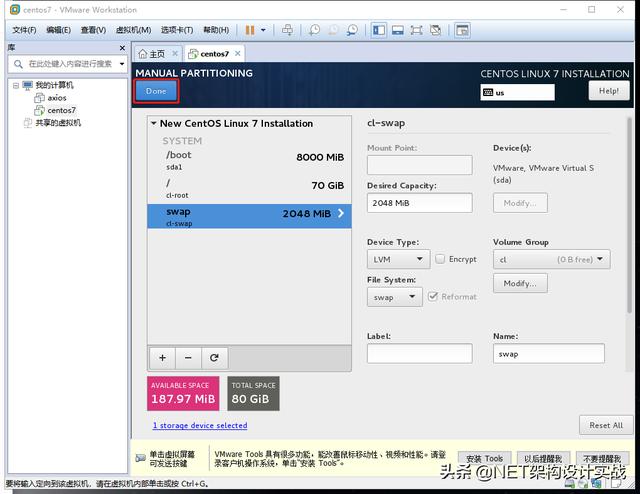Viewport: 640px width, 494px height.
Task: Click the Done button
Action: (156, 91)
